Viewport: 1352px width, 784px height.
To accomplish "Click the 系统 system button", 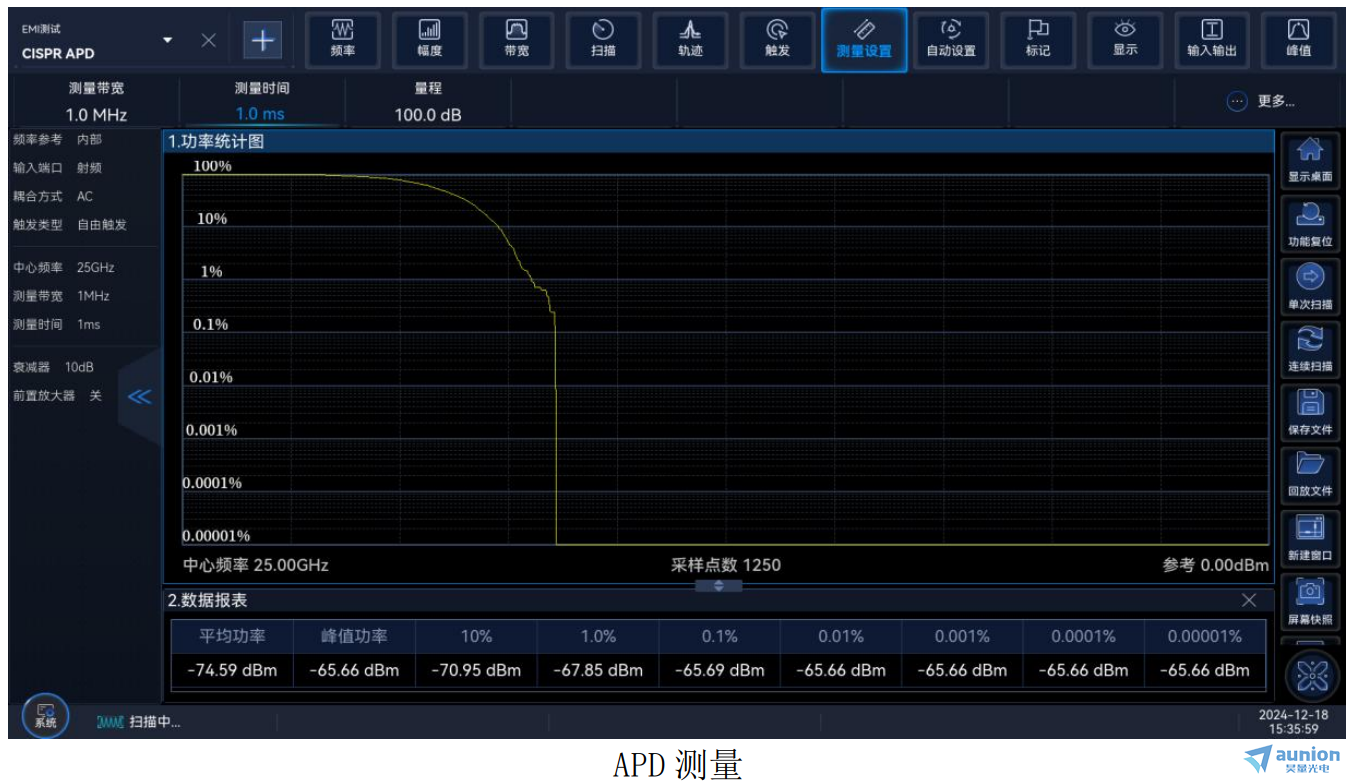I will point(45,714).
